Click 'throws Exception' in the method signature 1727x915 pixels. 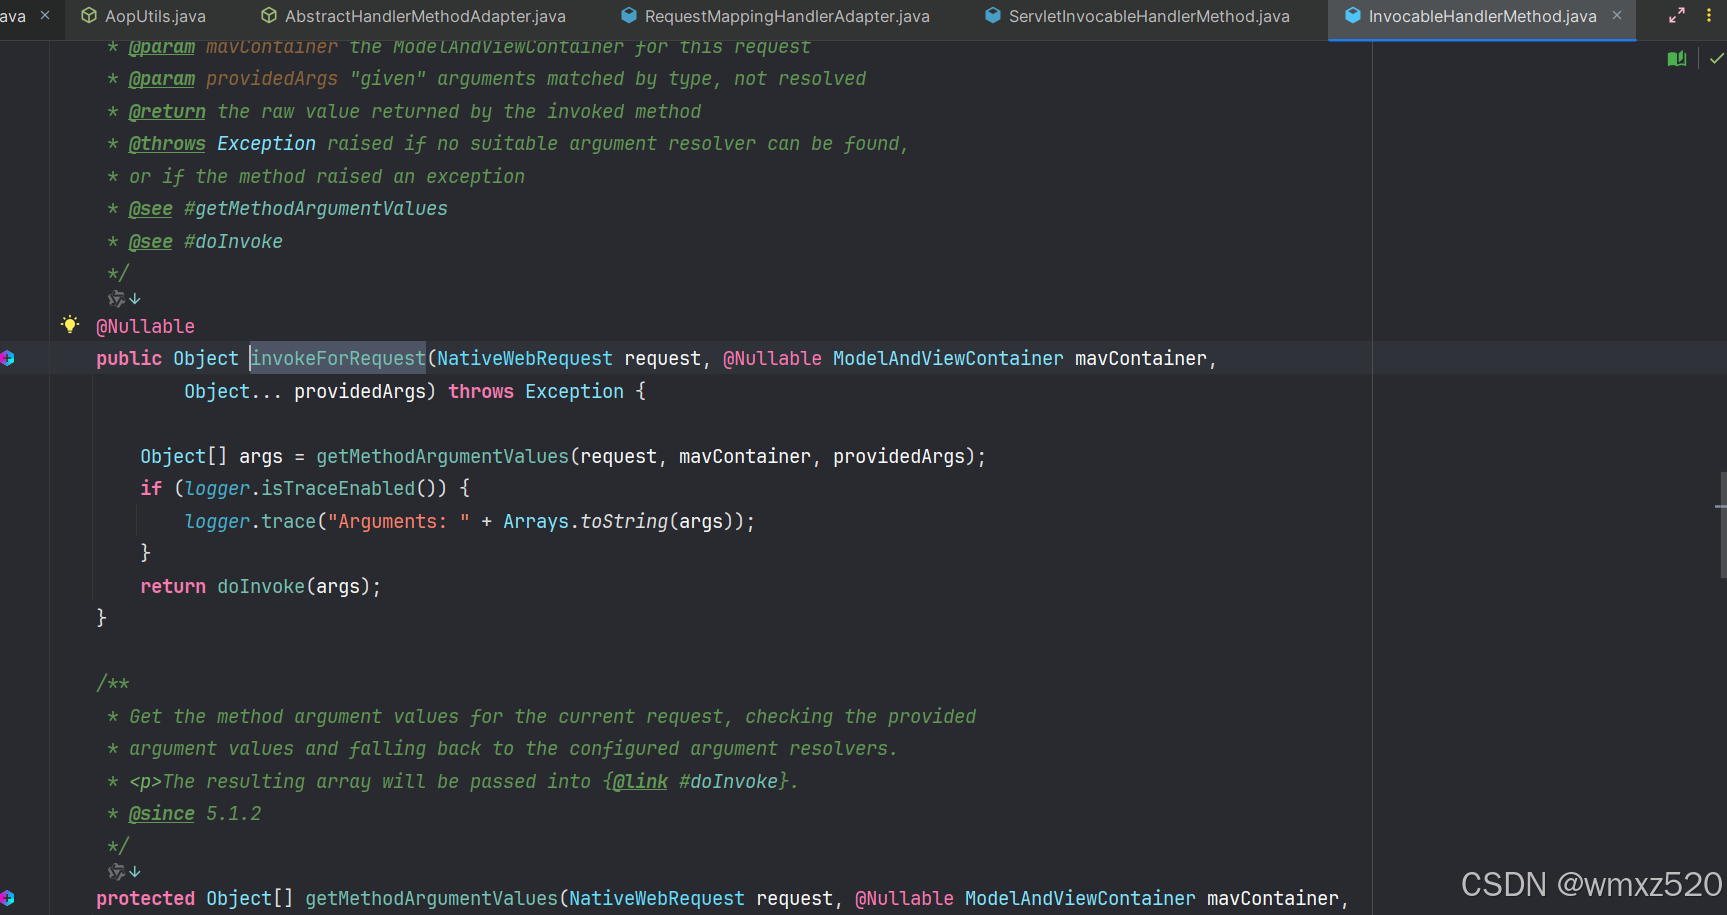[x=536, y=391]
